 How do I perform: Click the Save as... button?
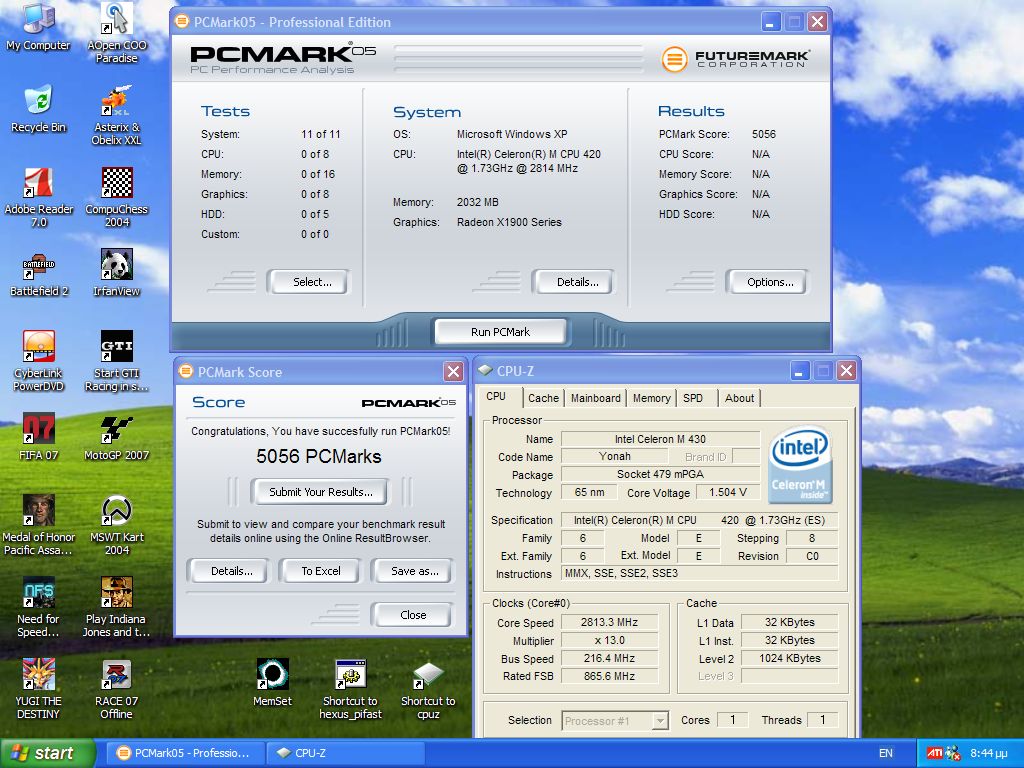pos(412,571)
